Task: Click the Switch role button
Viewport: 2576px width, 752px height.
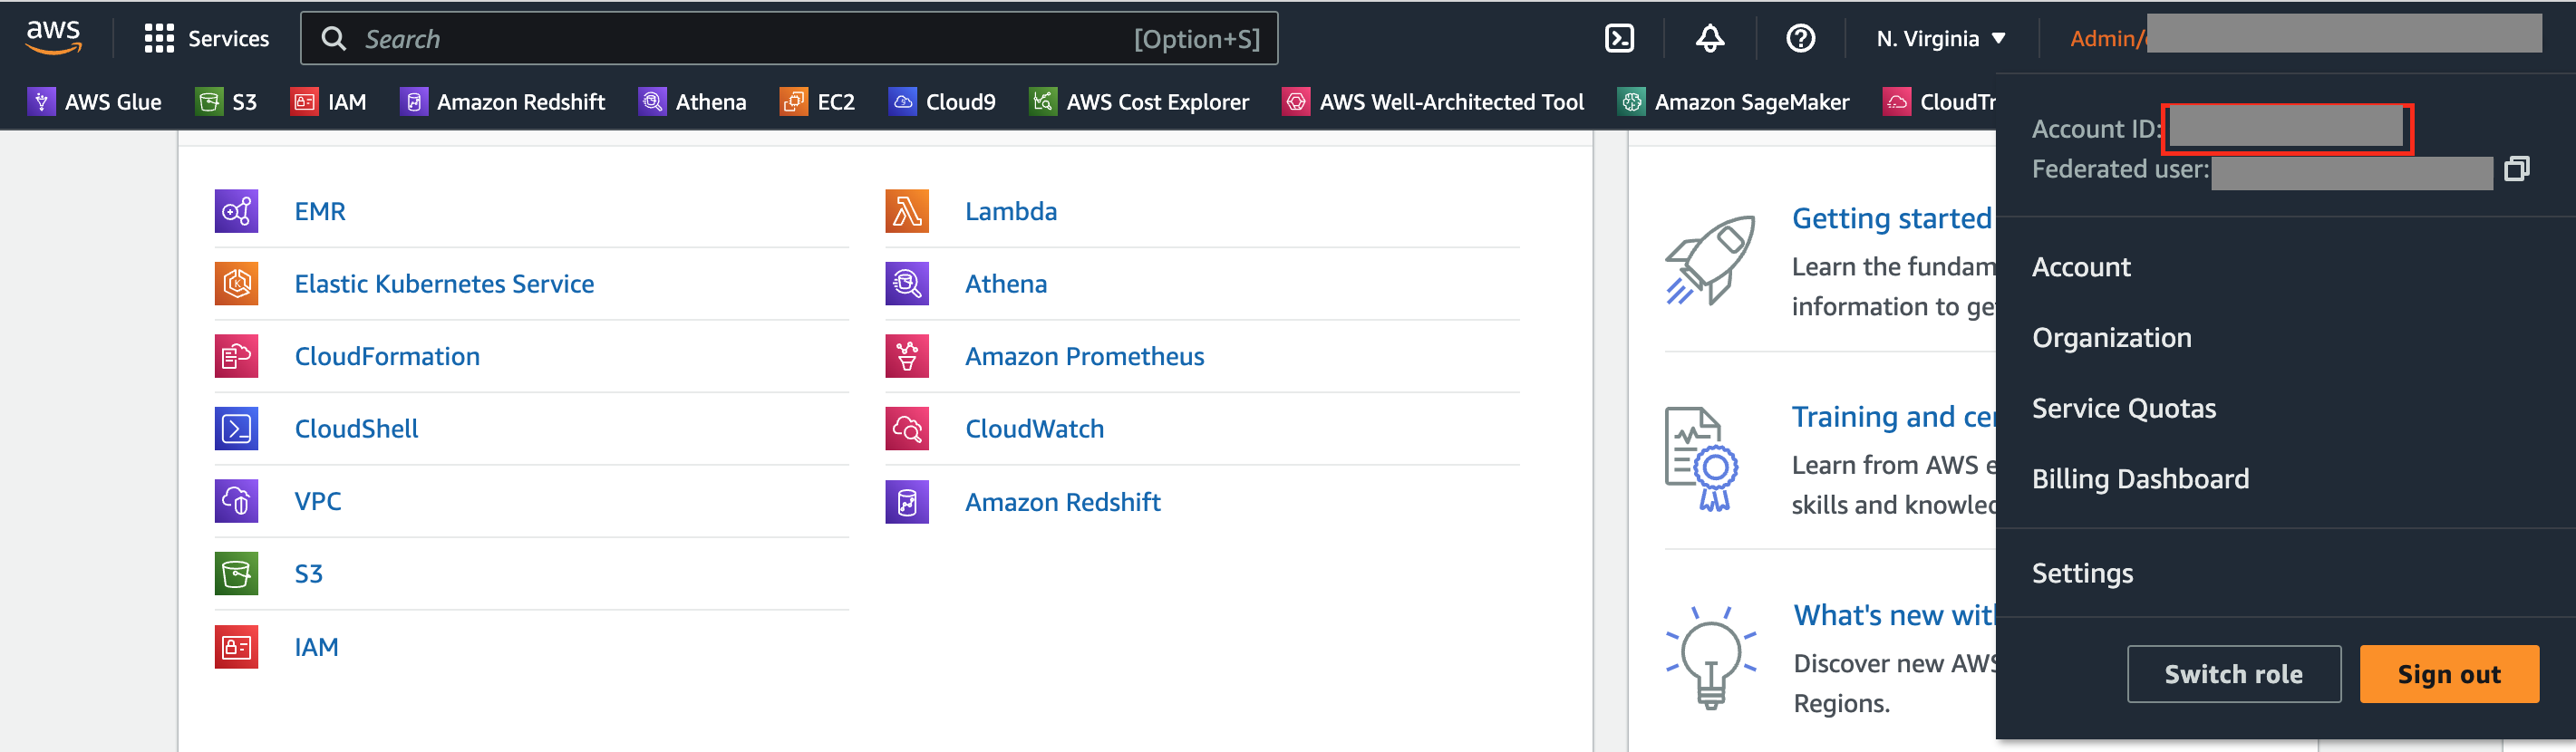Action: 2233,674
